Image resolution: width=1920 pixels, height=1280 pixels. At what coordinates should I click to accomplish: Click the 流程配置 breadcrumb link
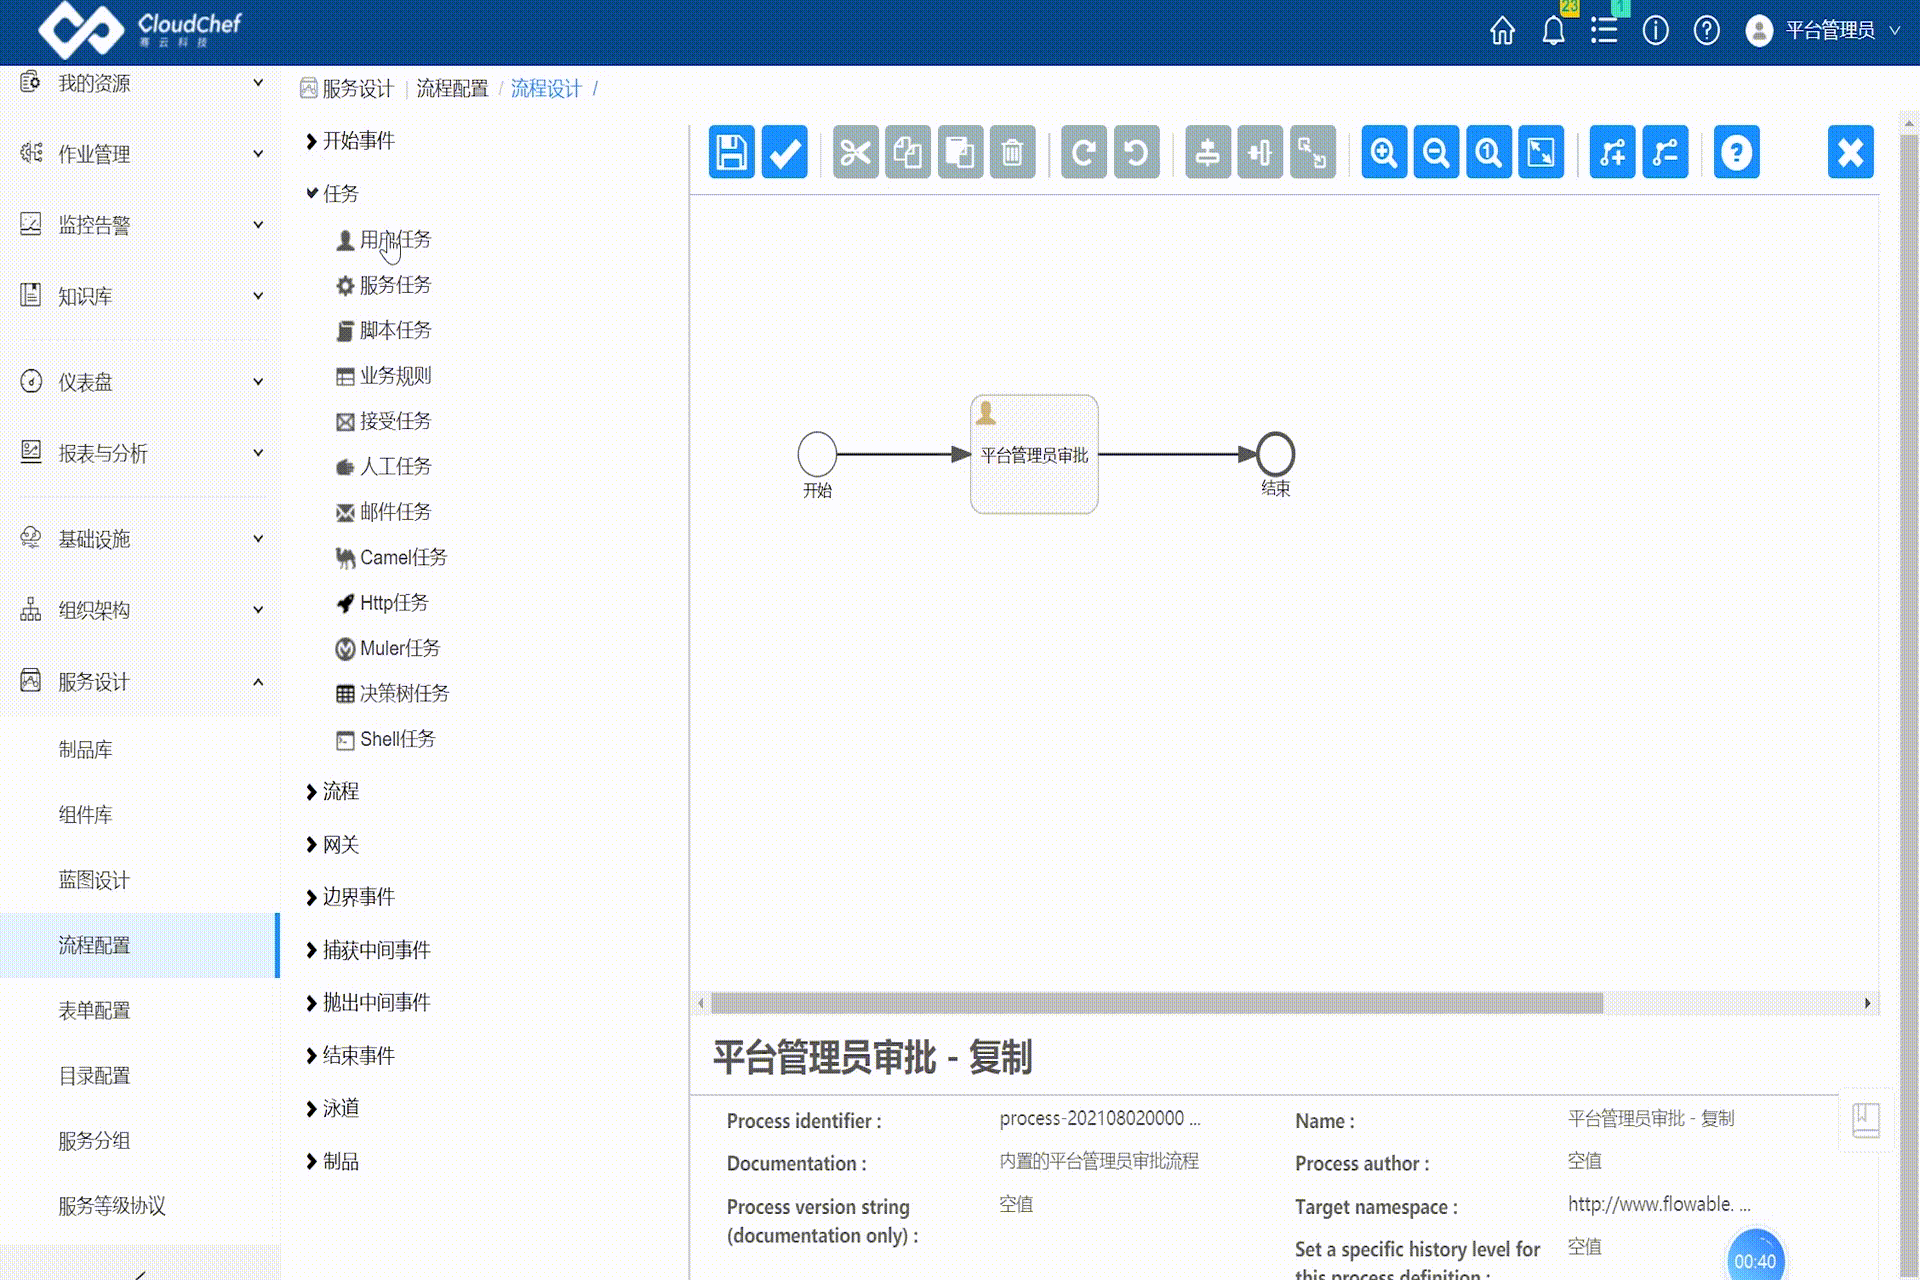coord(452,89)
